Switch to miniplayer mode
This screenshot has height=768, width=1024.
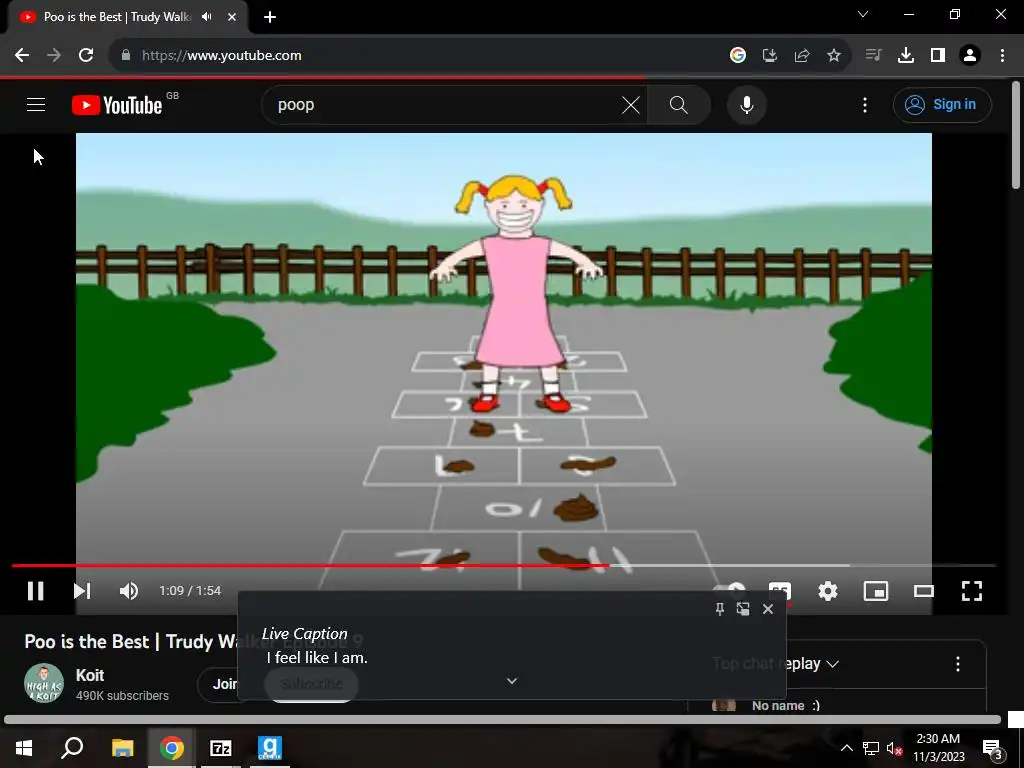(876, 591)
